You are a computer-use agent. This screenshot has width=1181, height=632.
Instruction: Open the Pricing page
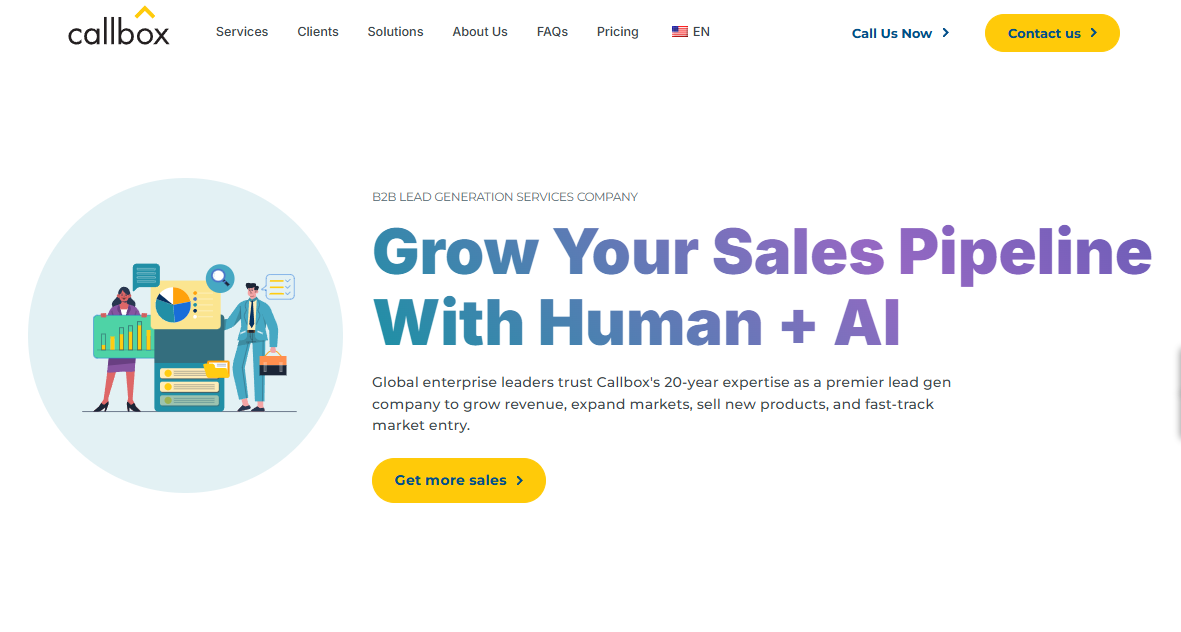[618, 32]
